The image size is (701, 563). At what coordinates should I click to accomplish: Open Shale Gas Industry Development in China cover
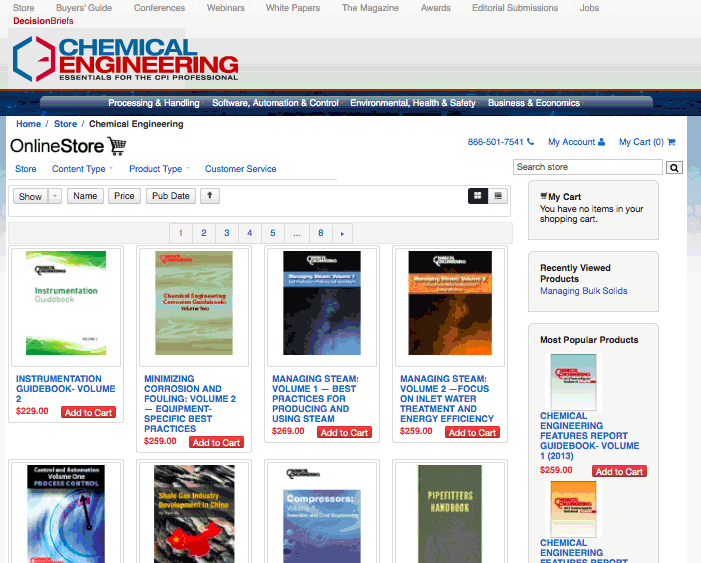(194, 514)
